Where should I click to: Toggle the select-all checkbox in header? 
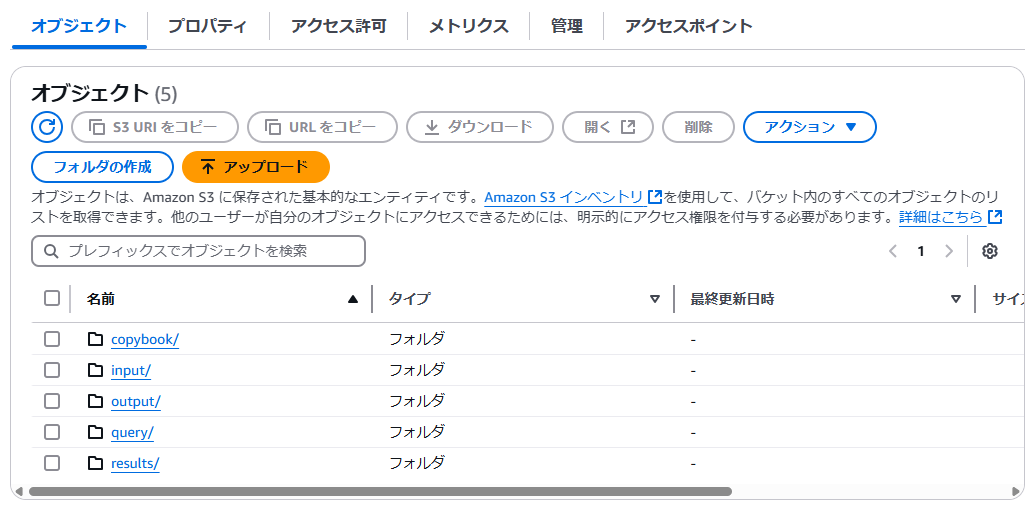point(52,298)
